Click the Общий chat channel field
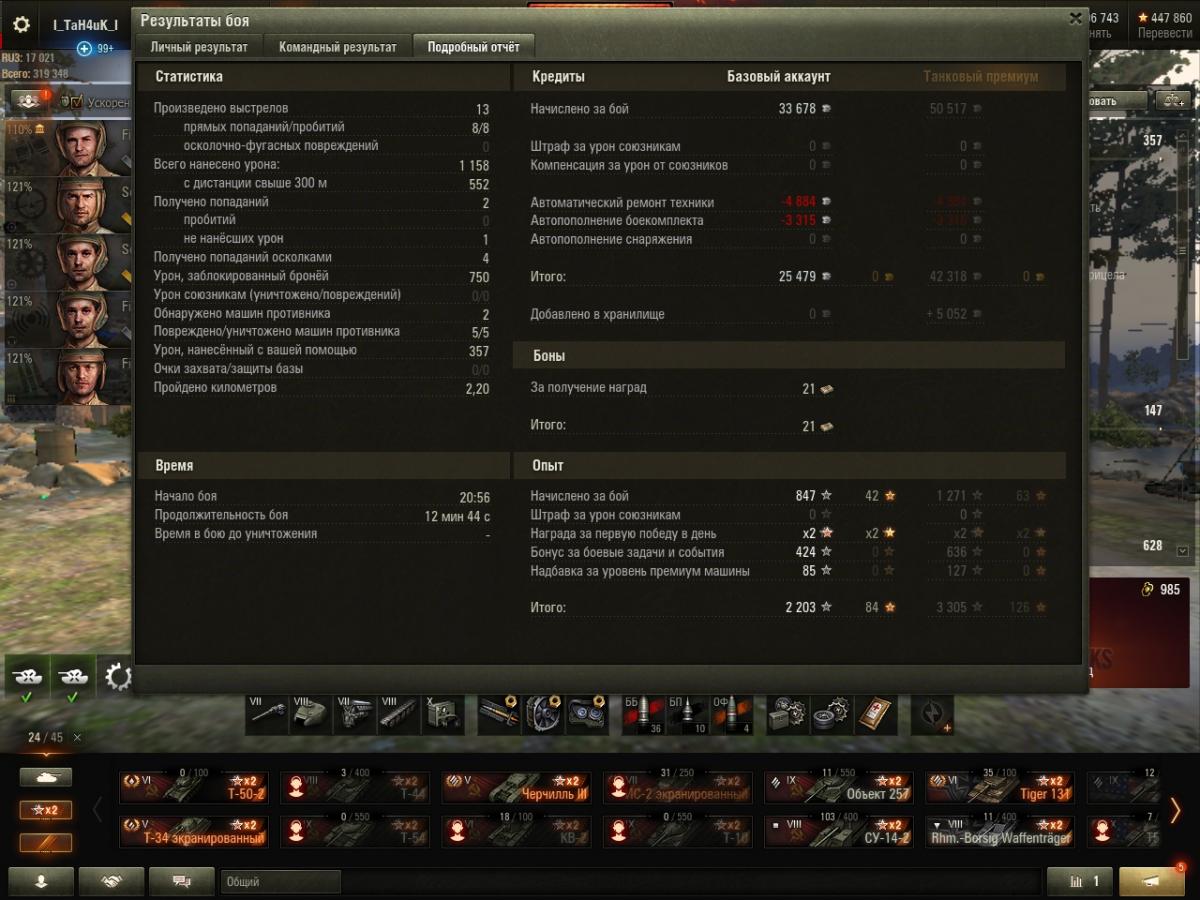 coord(280,881)
